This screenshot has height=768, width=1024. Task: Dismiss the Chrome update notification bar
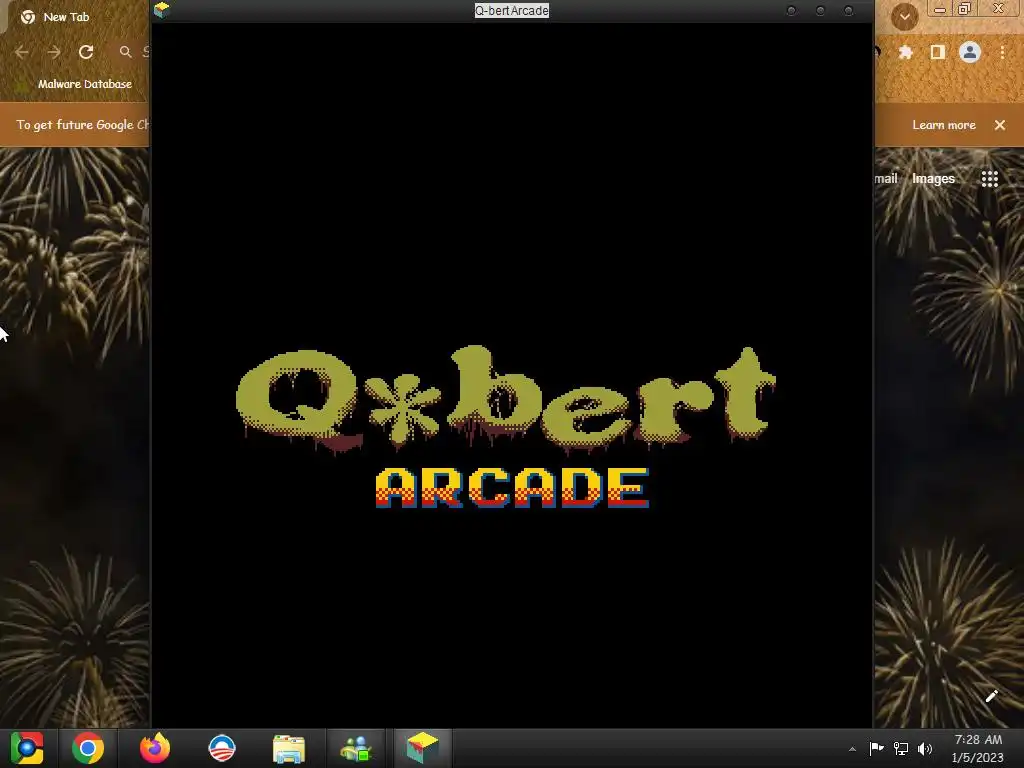point(1000,125)
